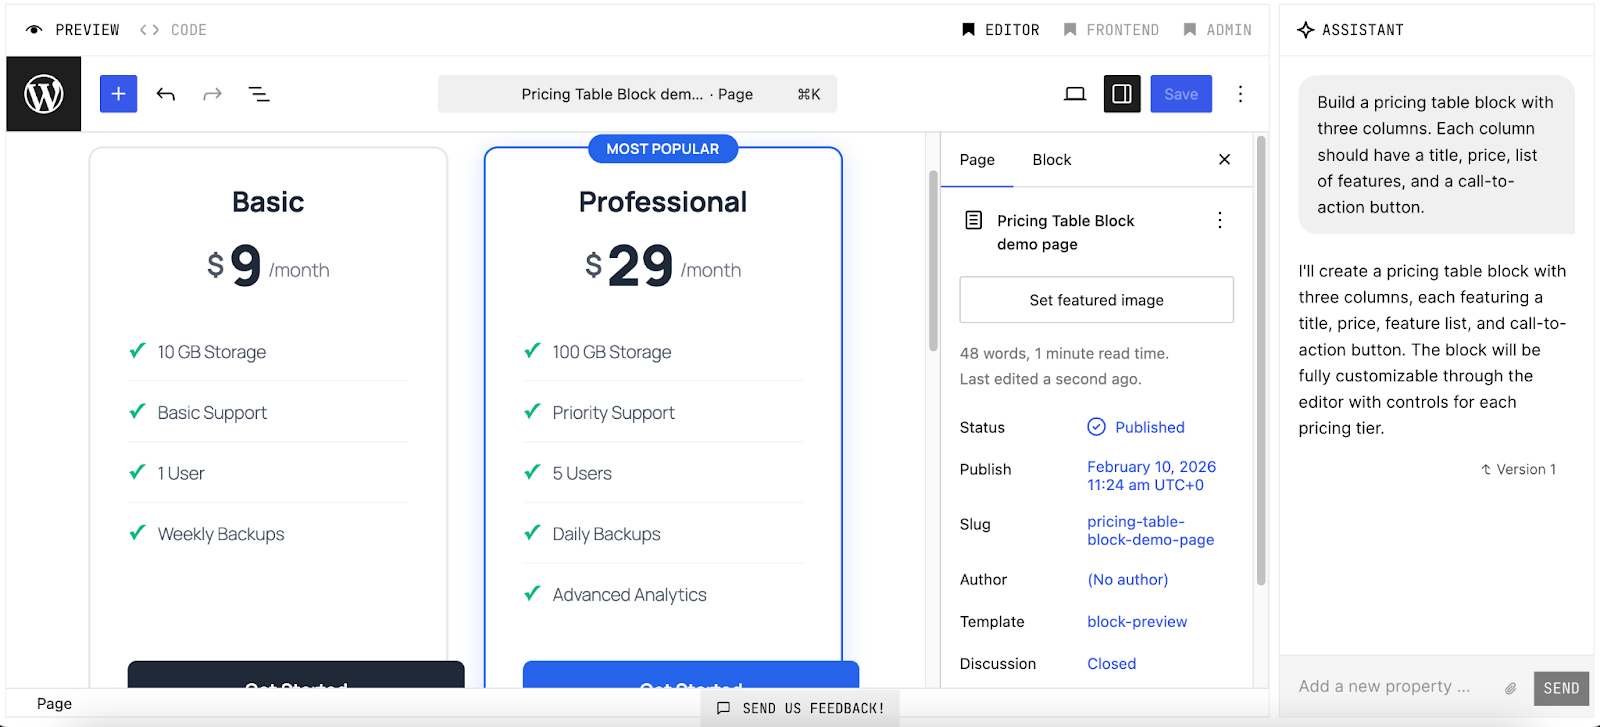Open the block-preview template options
This screenshot has height=727, width=1600.
1137,622
